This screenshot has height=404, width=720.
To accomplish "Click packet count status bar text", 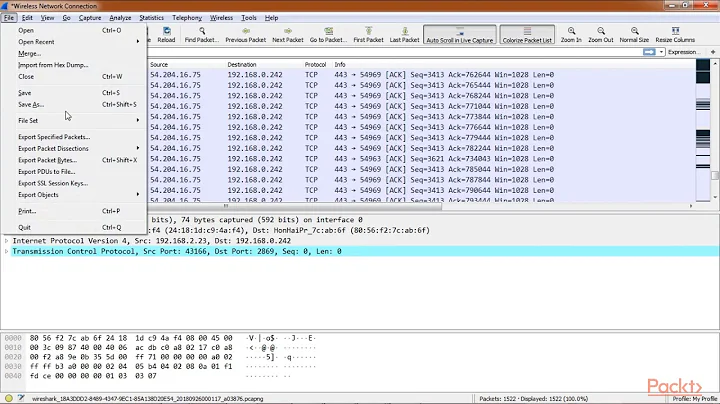I will pos(534,398).
